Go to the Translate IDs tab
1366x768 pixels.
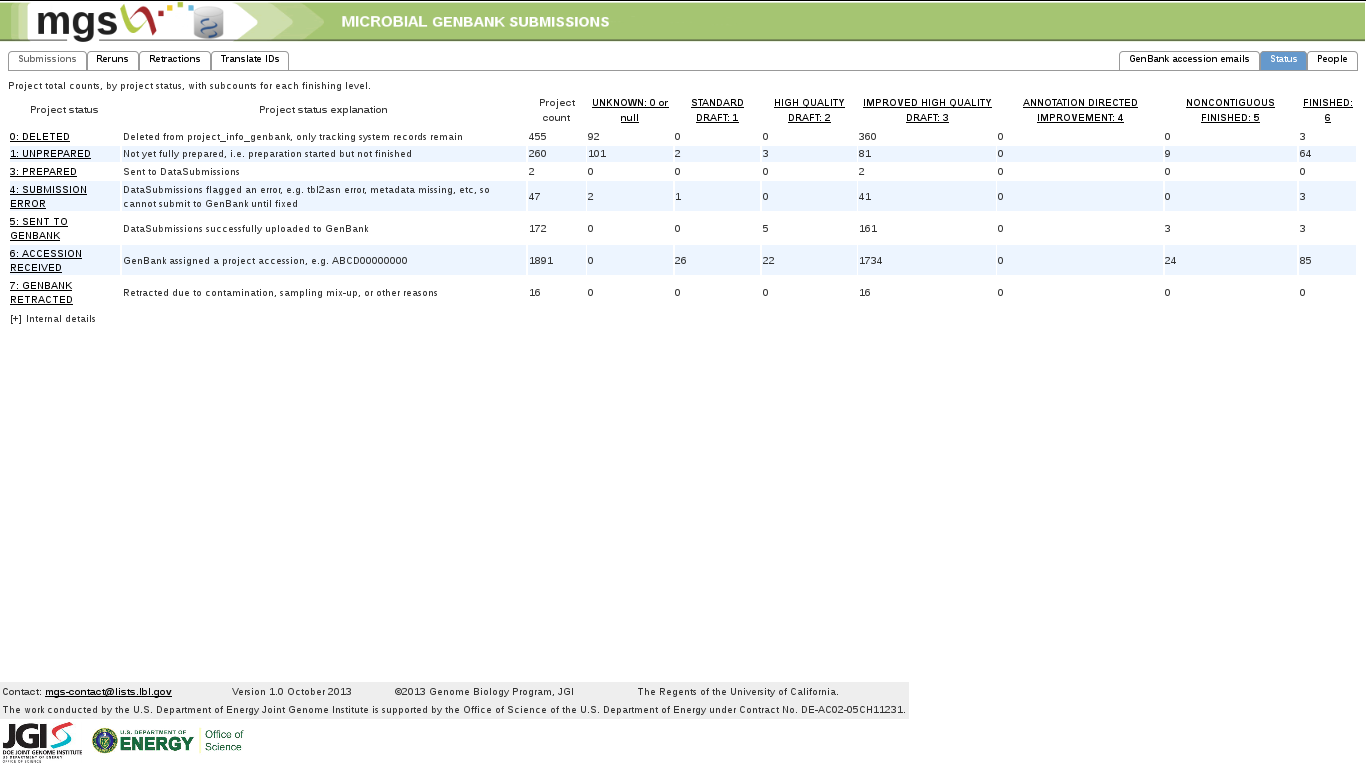250,60
